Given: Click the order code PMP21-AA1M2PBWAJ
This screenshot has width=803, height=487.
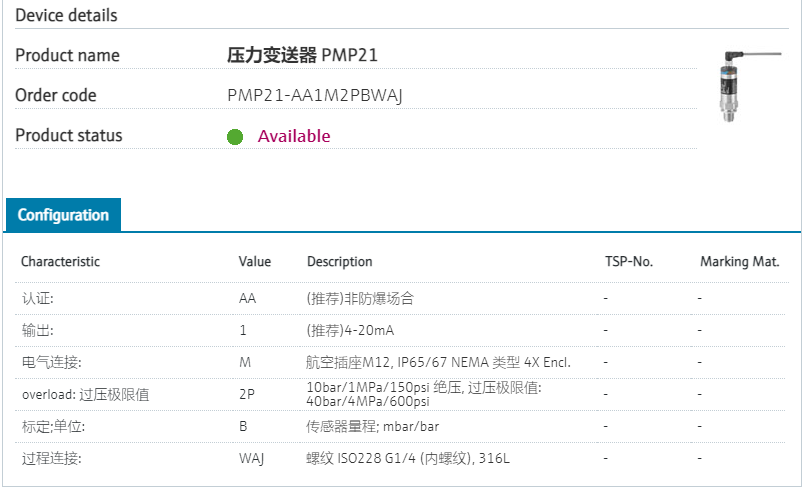Looking at the screenshot, I should tap(315, 96).
